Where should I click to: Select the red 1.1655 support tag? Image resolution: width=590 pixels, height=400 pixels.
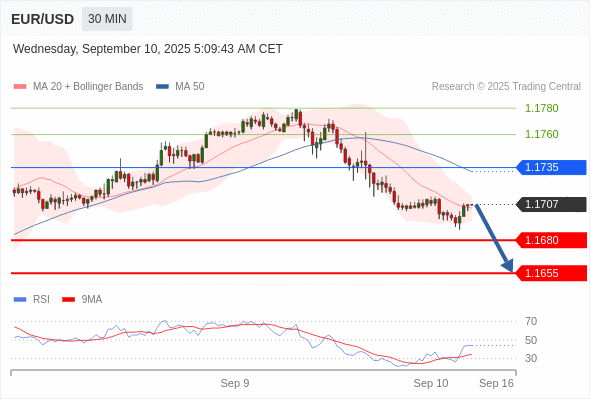[x=551, y=273]
